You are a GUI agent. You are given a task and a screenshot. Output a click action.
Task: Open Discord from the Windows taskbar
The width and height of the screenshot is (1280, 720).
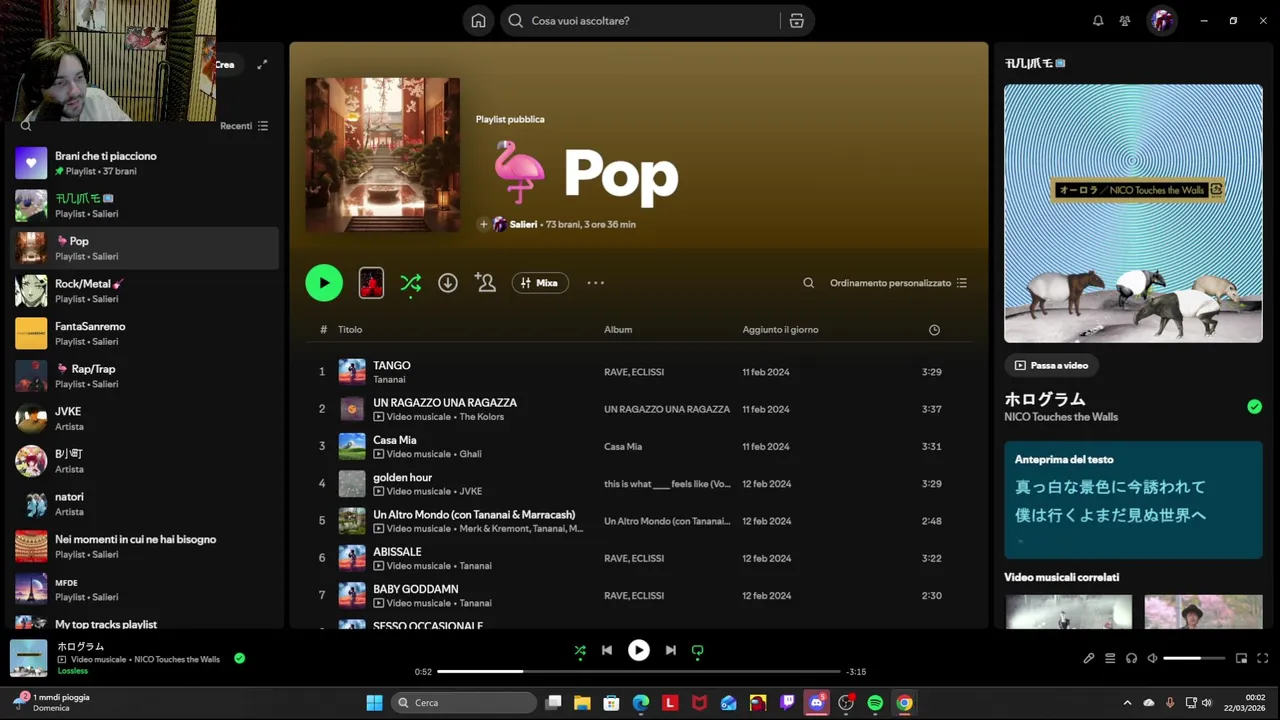click(x=817, y=703)
